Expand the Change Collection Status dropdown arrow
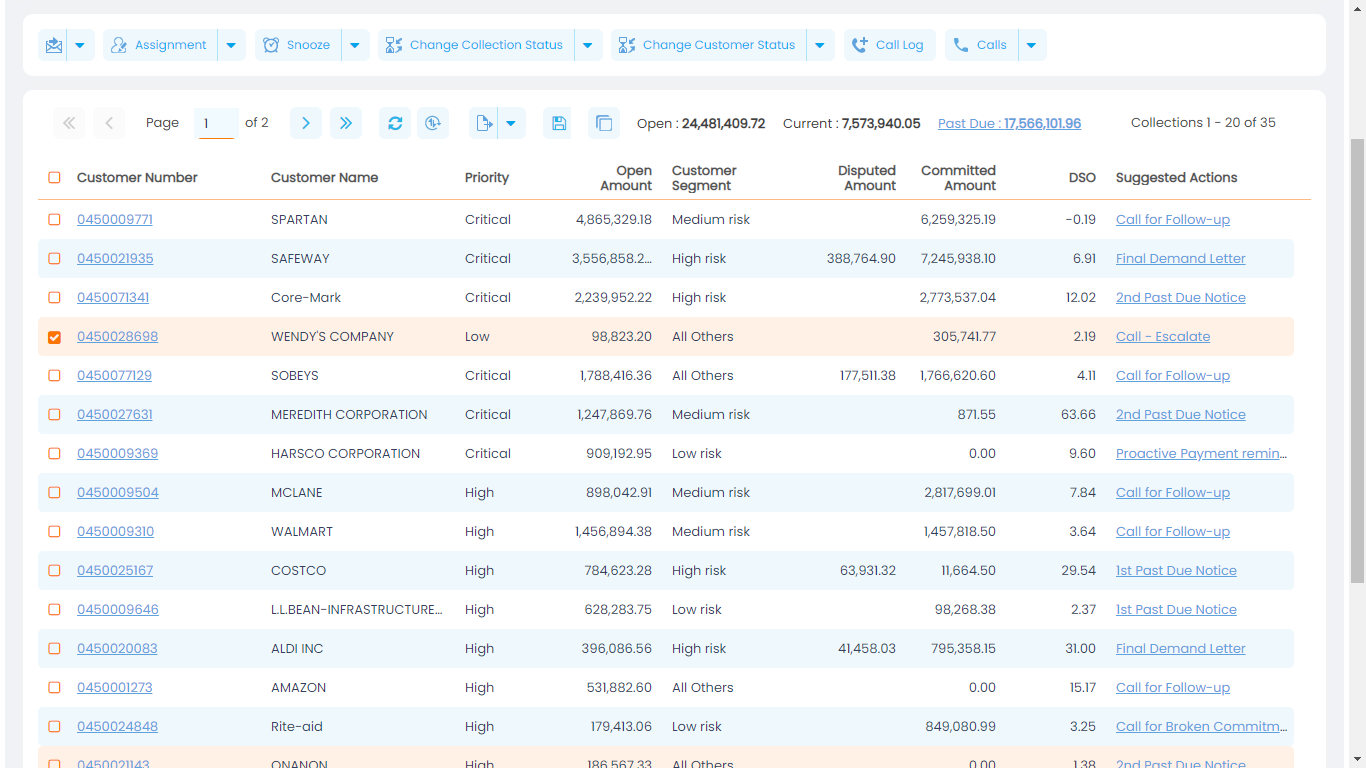 pyautogui.click(x=588, y=45)
